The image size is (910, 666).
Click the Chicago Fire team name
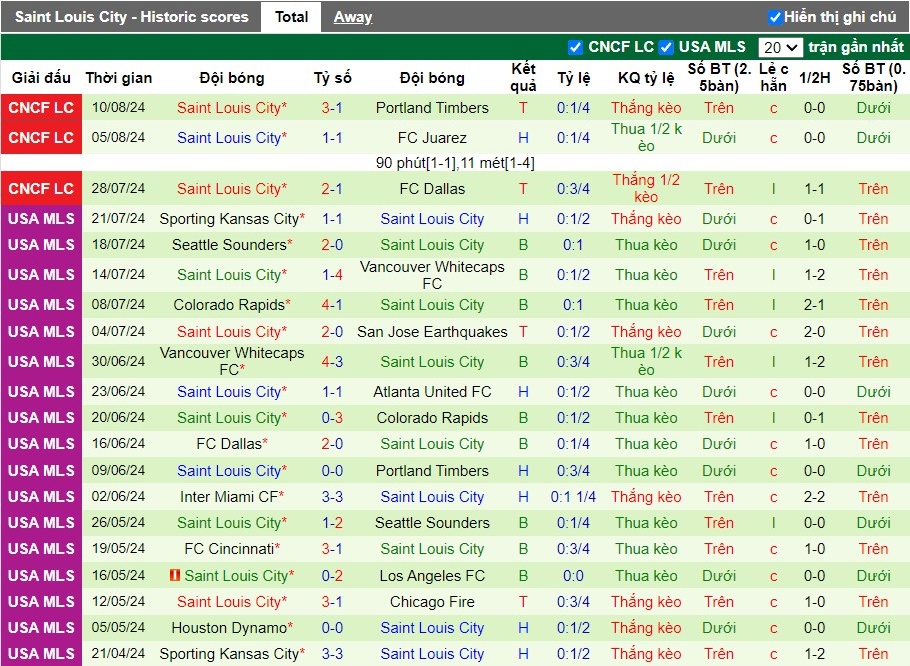(x=432, y=602)
